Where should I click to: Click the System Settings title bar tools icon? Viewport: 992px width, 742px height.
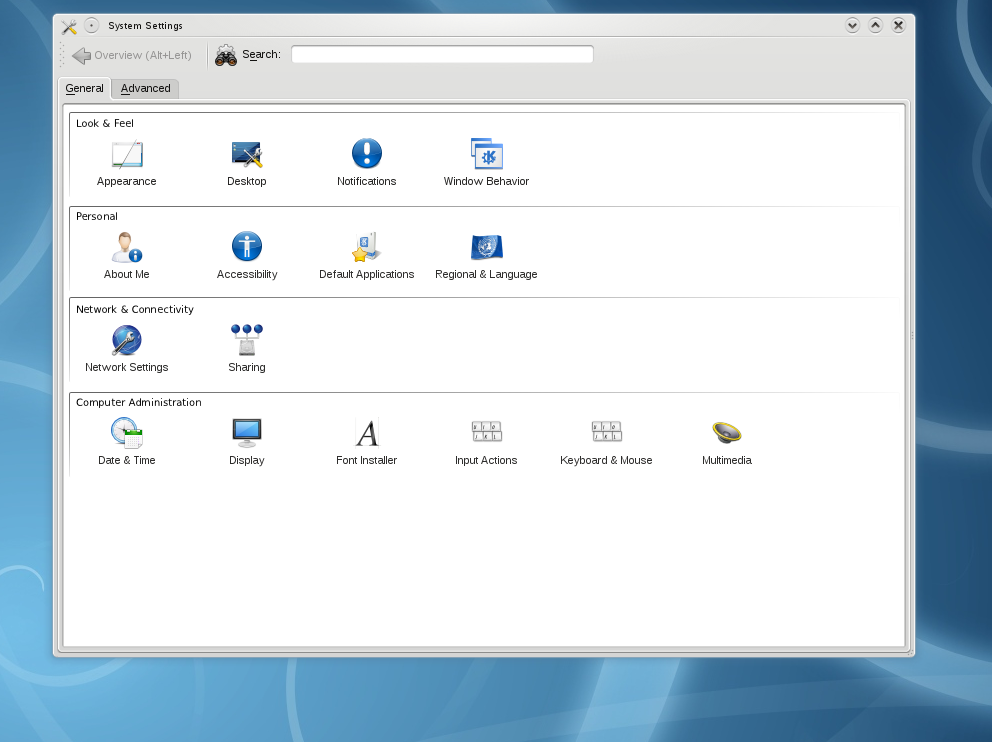(x=69, y=26)
